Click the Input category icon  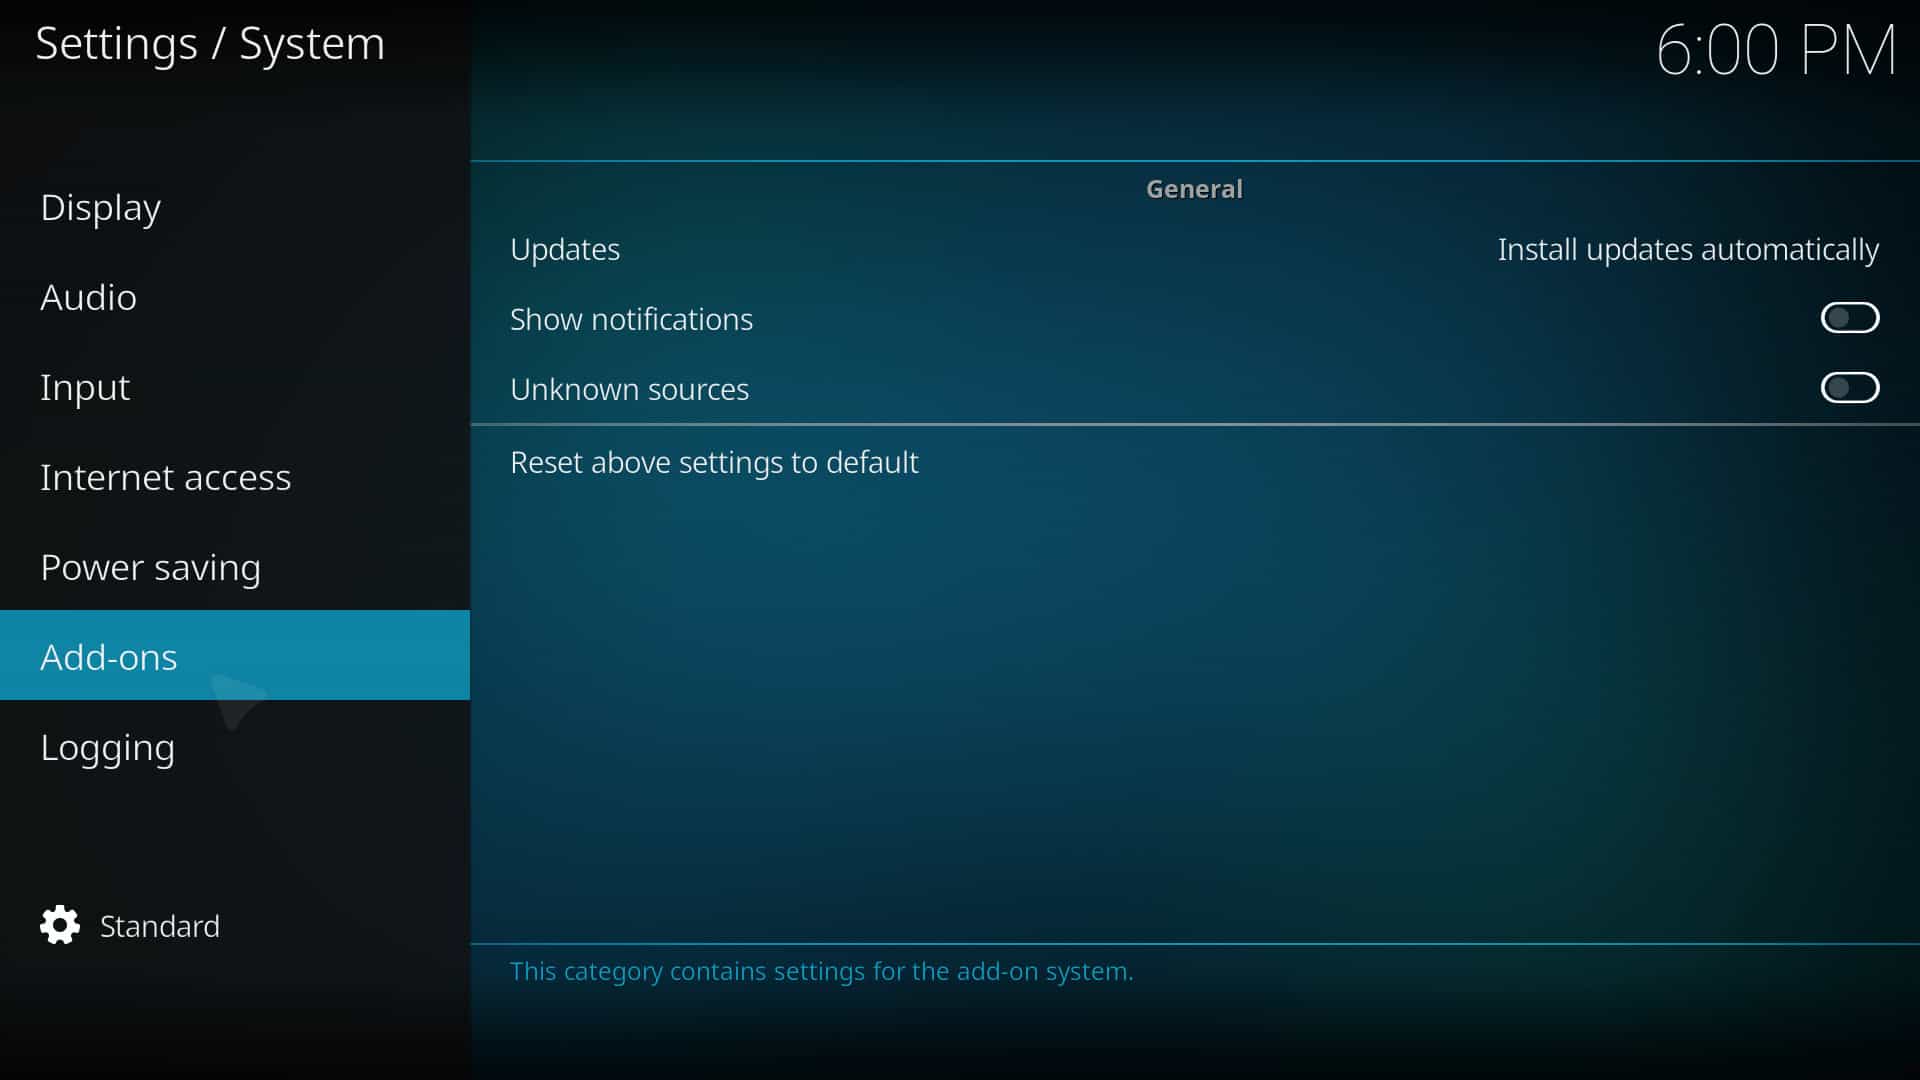[x=84, y=385]
